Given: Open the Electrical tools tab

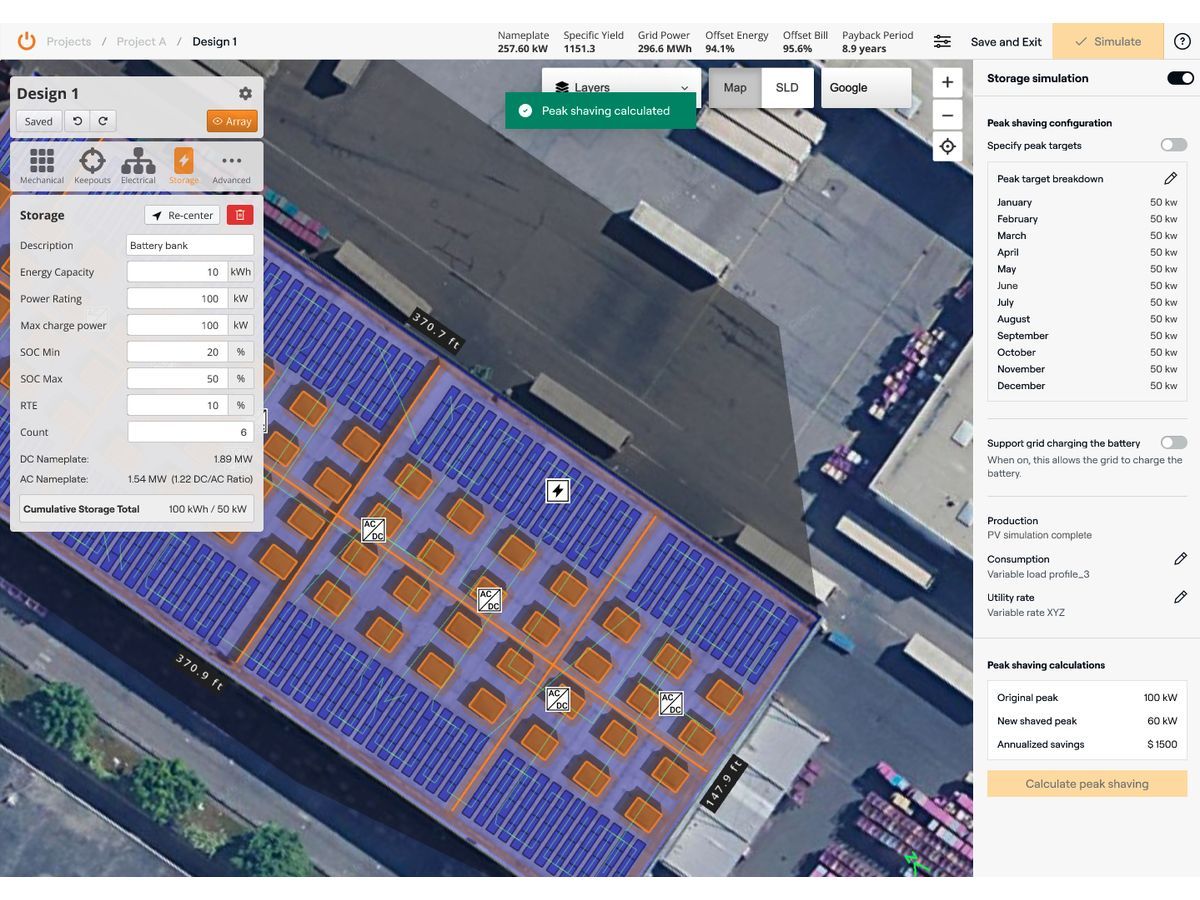Looking at the screenshot, I should coord(138,166).
